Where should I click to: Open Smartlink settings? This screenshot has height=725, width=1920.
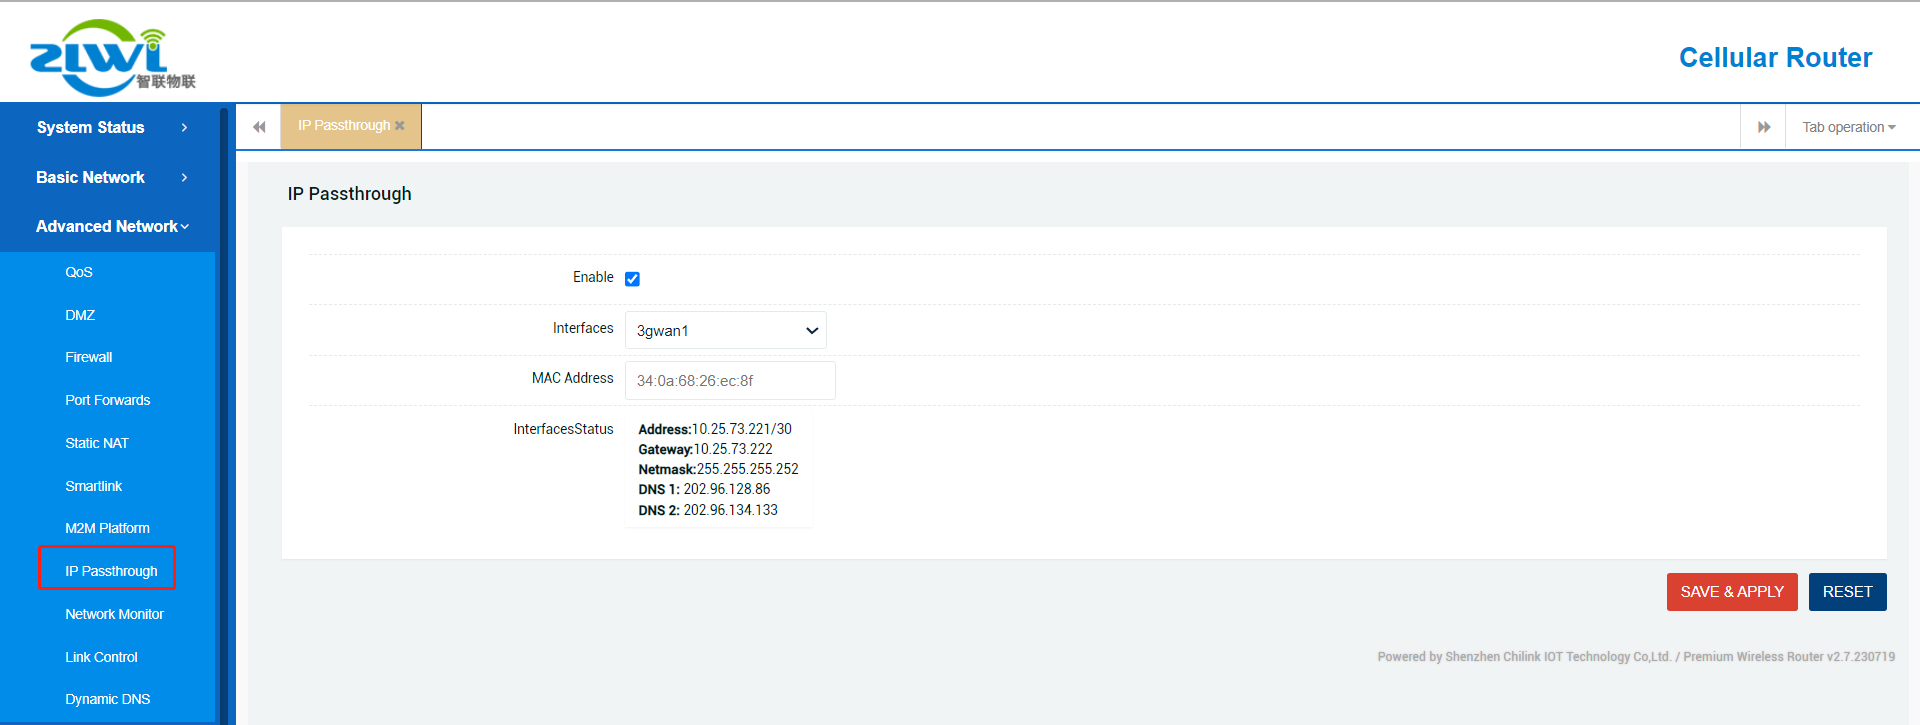click(x=94, y=486)
